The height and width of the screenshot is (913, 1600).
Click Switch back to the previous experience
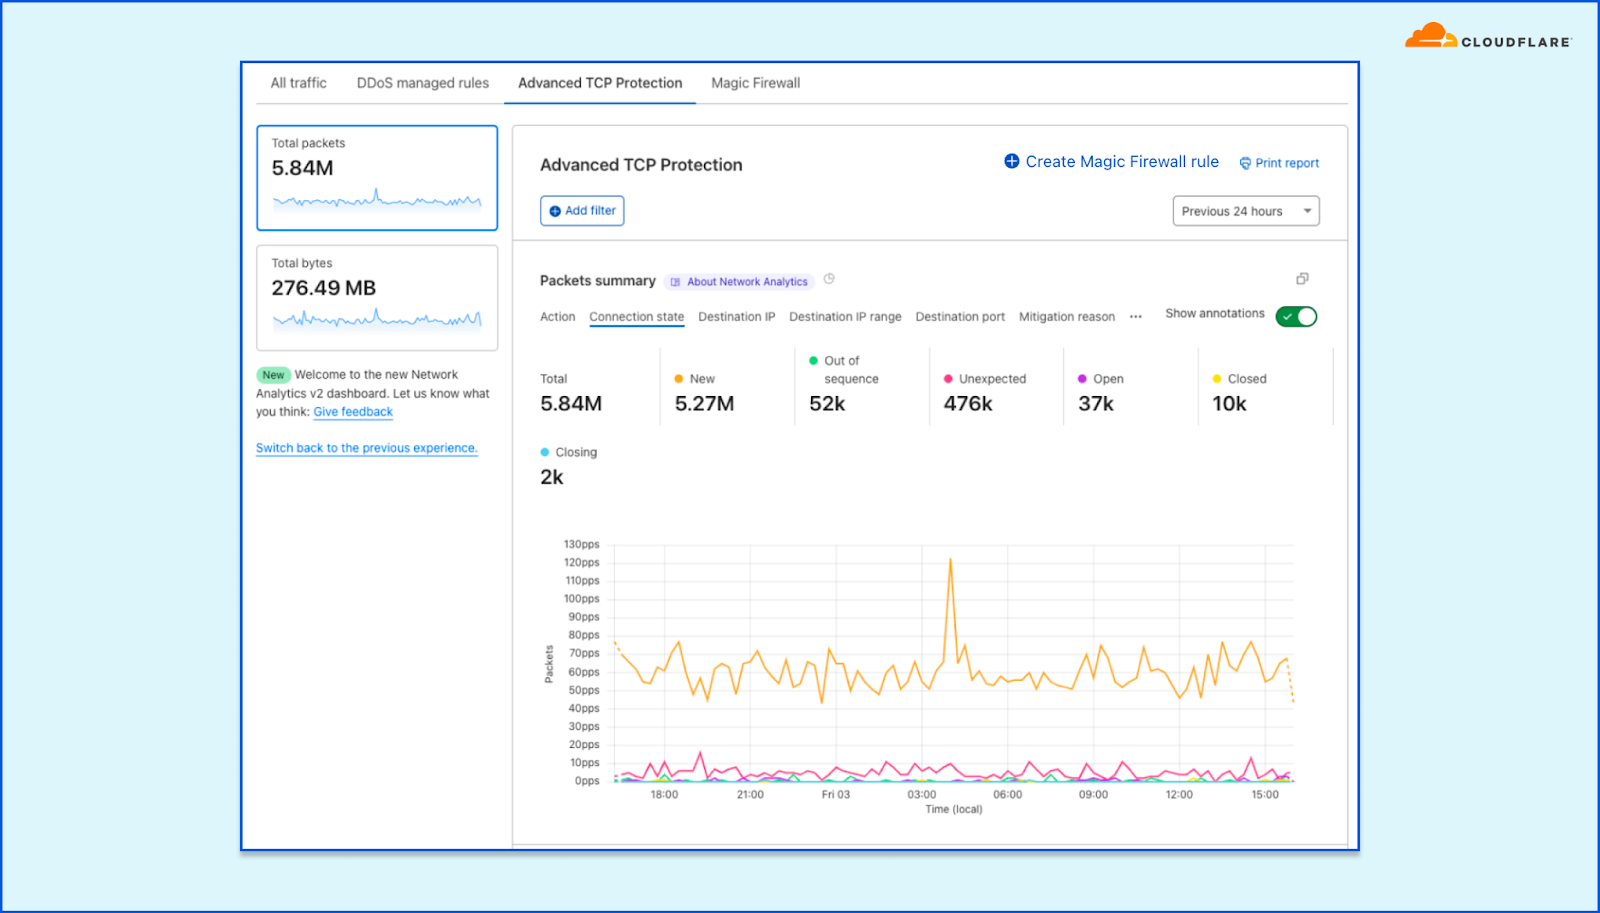[366, 448]
